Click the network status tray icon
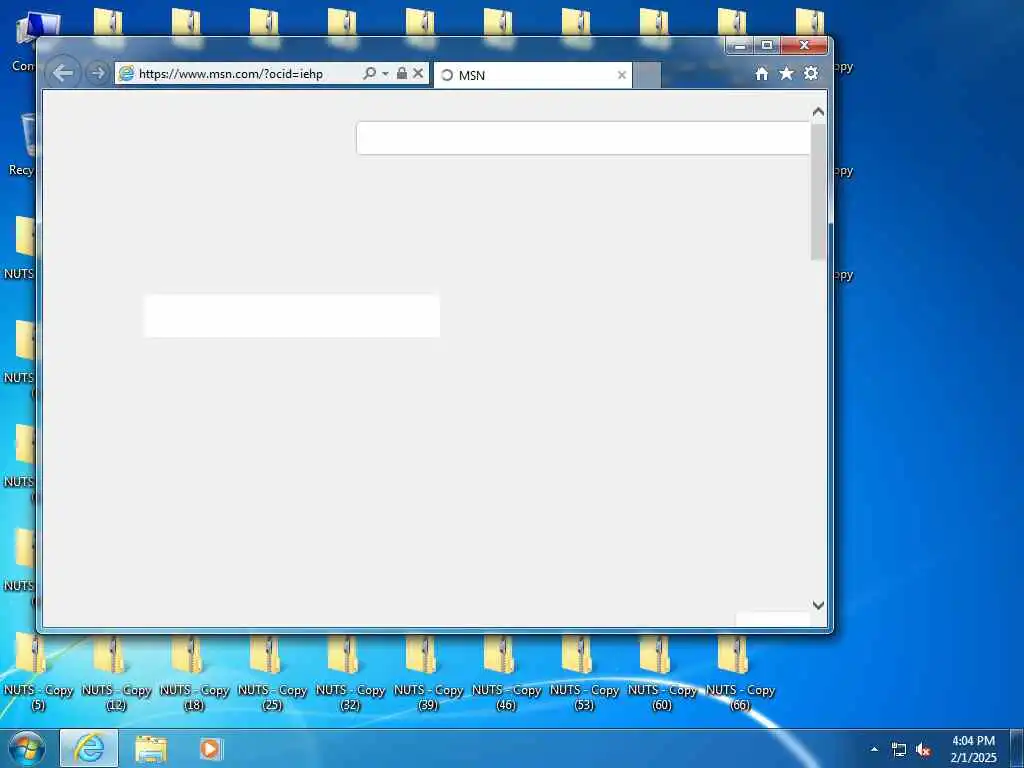 pyautogui.click(x=899, y=750)
